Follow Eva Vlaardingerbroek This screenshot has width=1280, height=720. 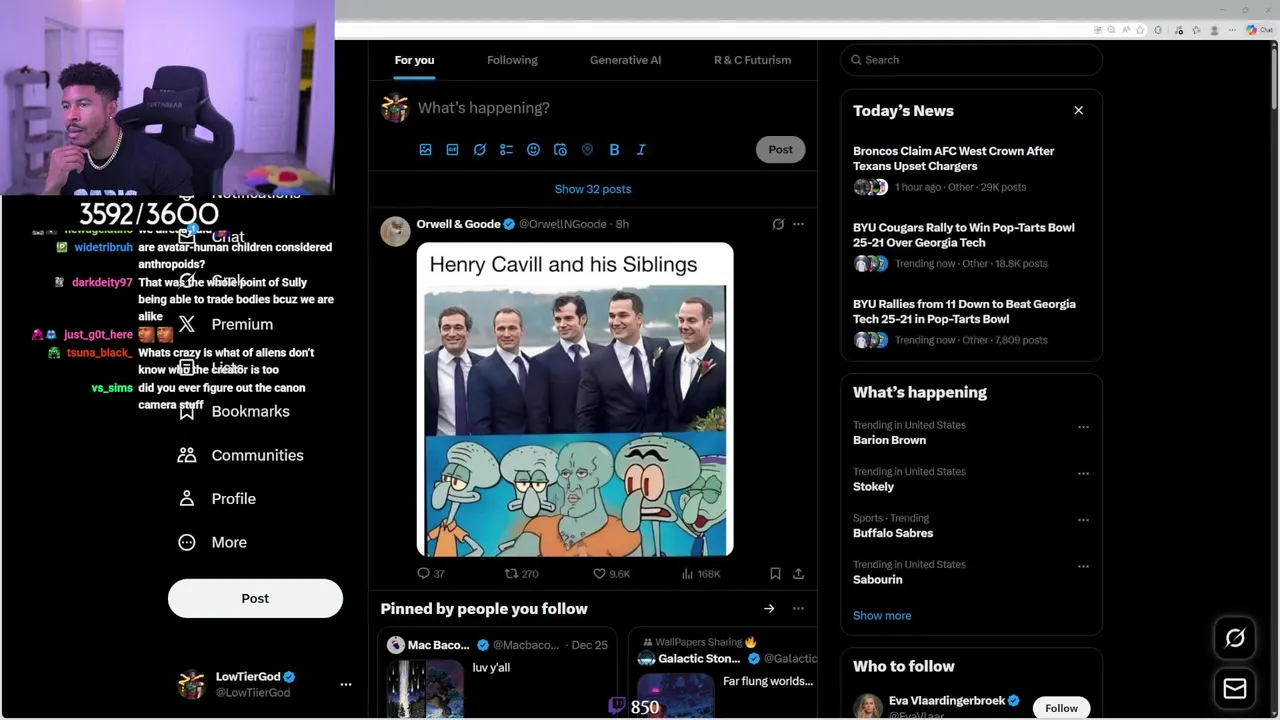(1061, 708)
